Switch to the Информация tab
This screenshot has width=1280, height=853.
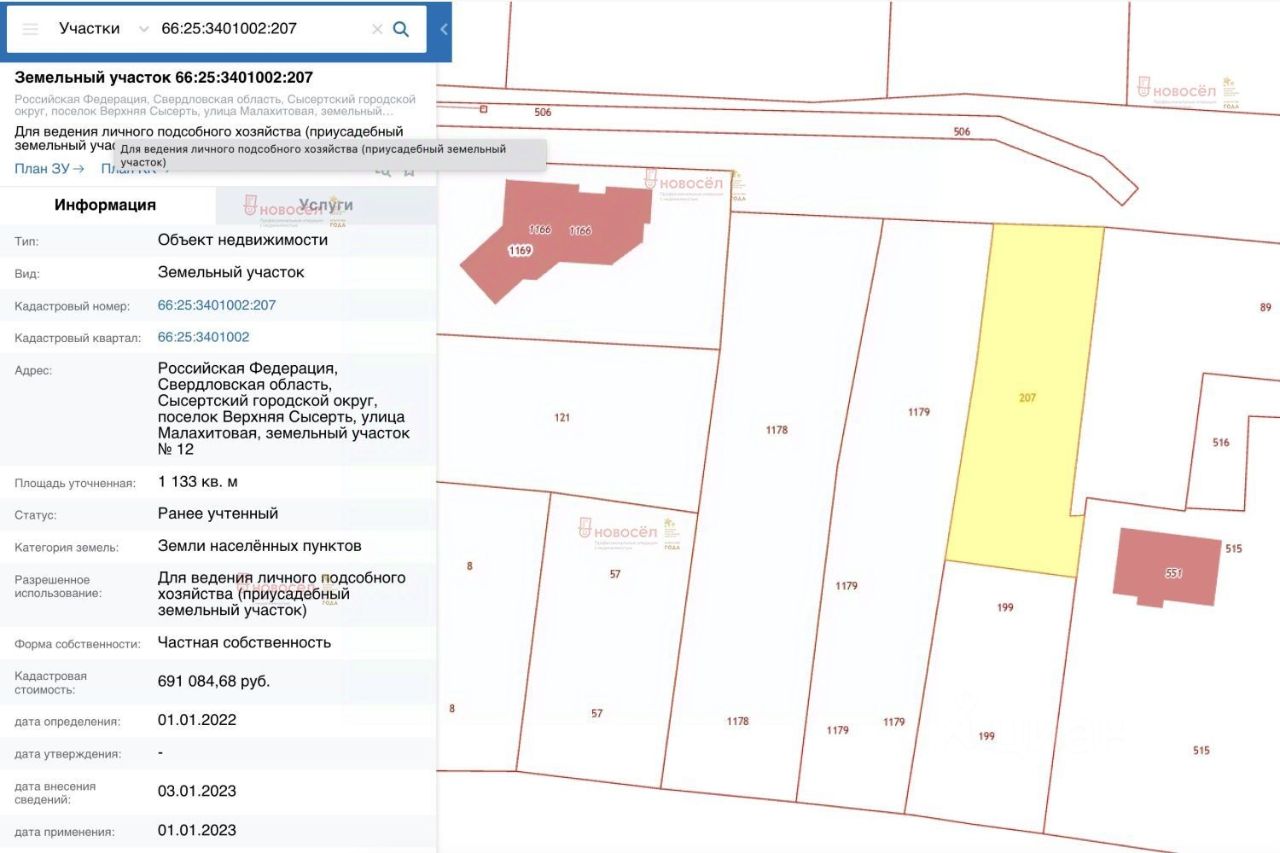tap(105, 205)
